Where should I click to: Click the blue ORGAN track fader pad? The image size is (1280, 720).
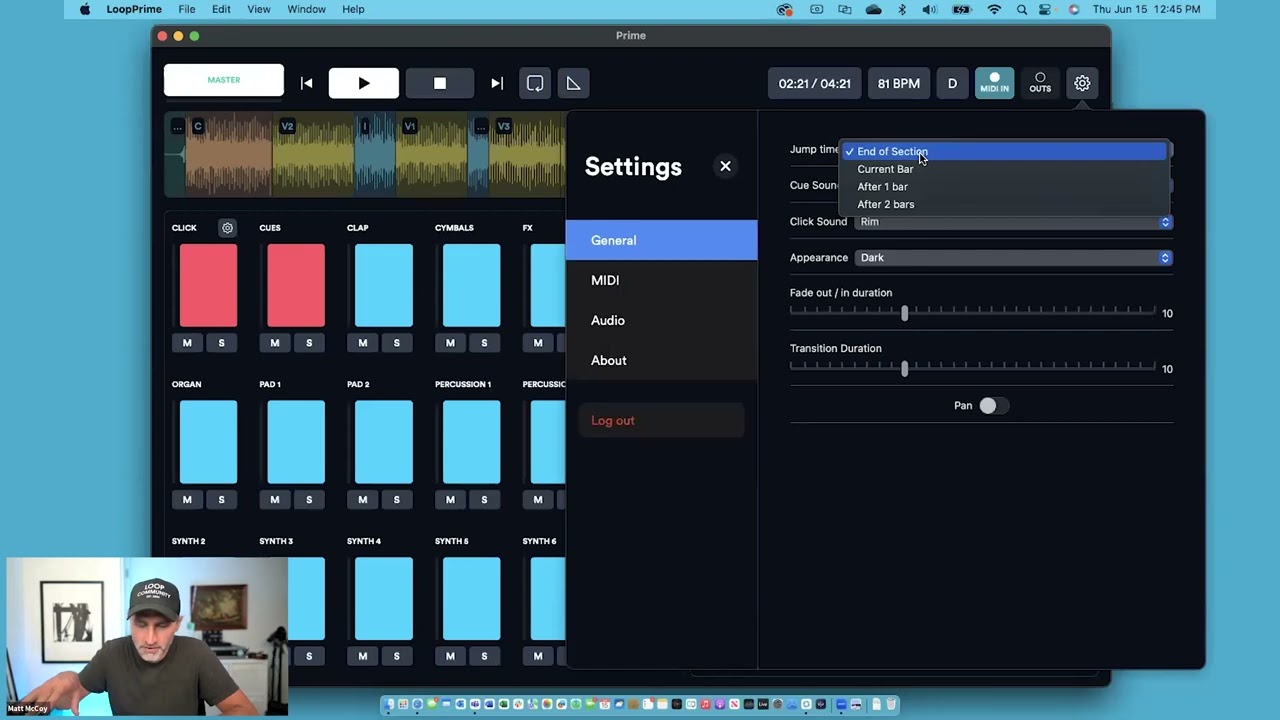coord(209,442)
